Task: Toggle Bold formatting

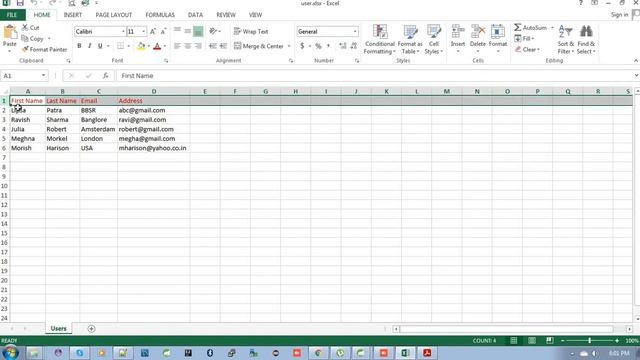Action: pyautogui.click(x=79, y=46)
